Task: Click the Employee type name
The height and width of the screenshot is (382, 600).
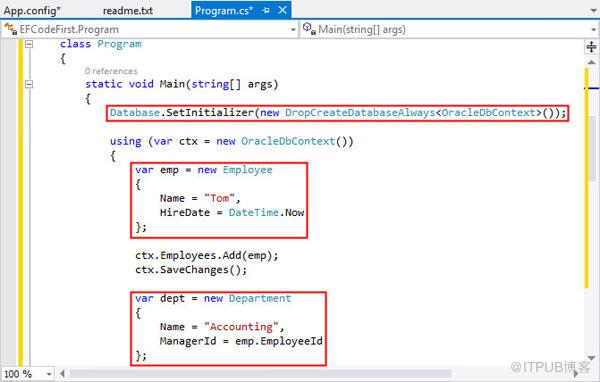Action: click(248, 170)
